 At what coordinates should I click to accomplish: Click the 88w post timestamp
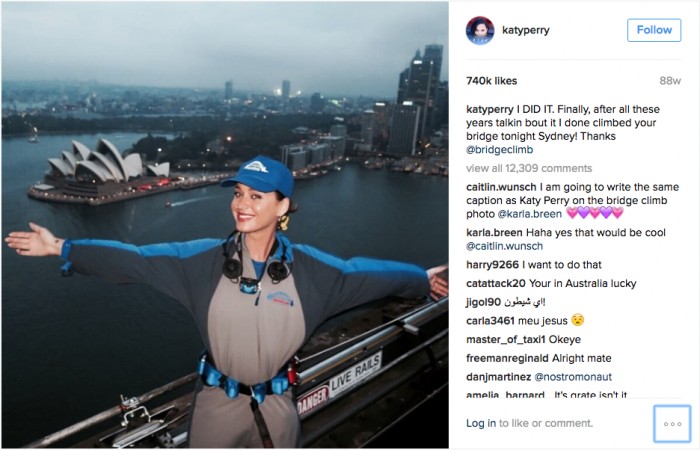[x=670, y=81]
